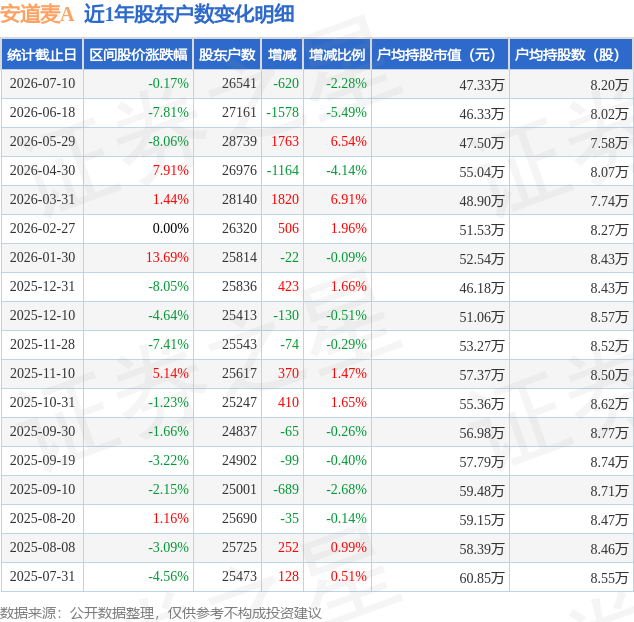Image resolution: width=634 pixels, height=622 pixels.
Task: Click shareholder count 28739
Action: 239,141
